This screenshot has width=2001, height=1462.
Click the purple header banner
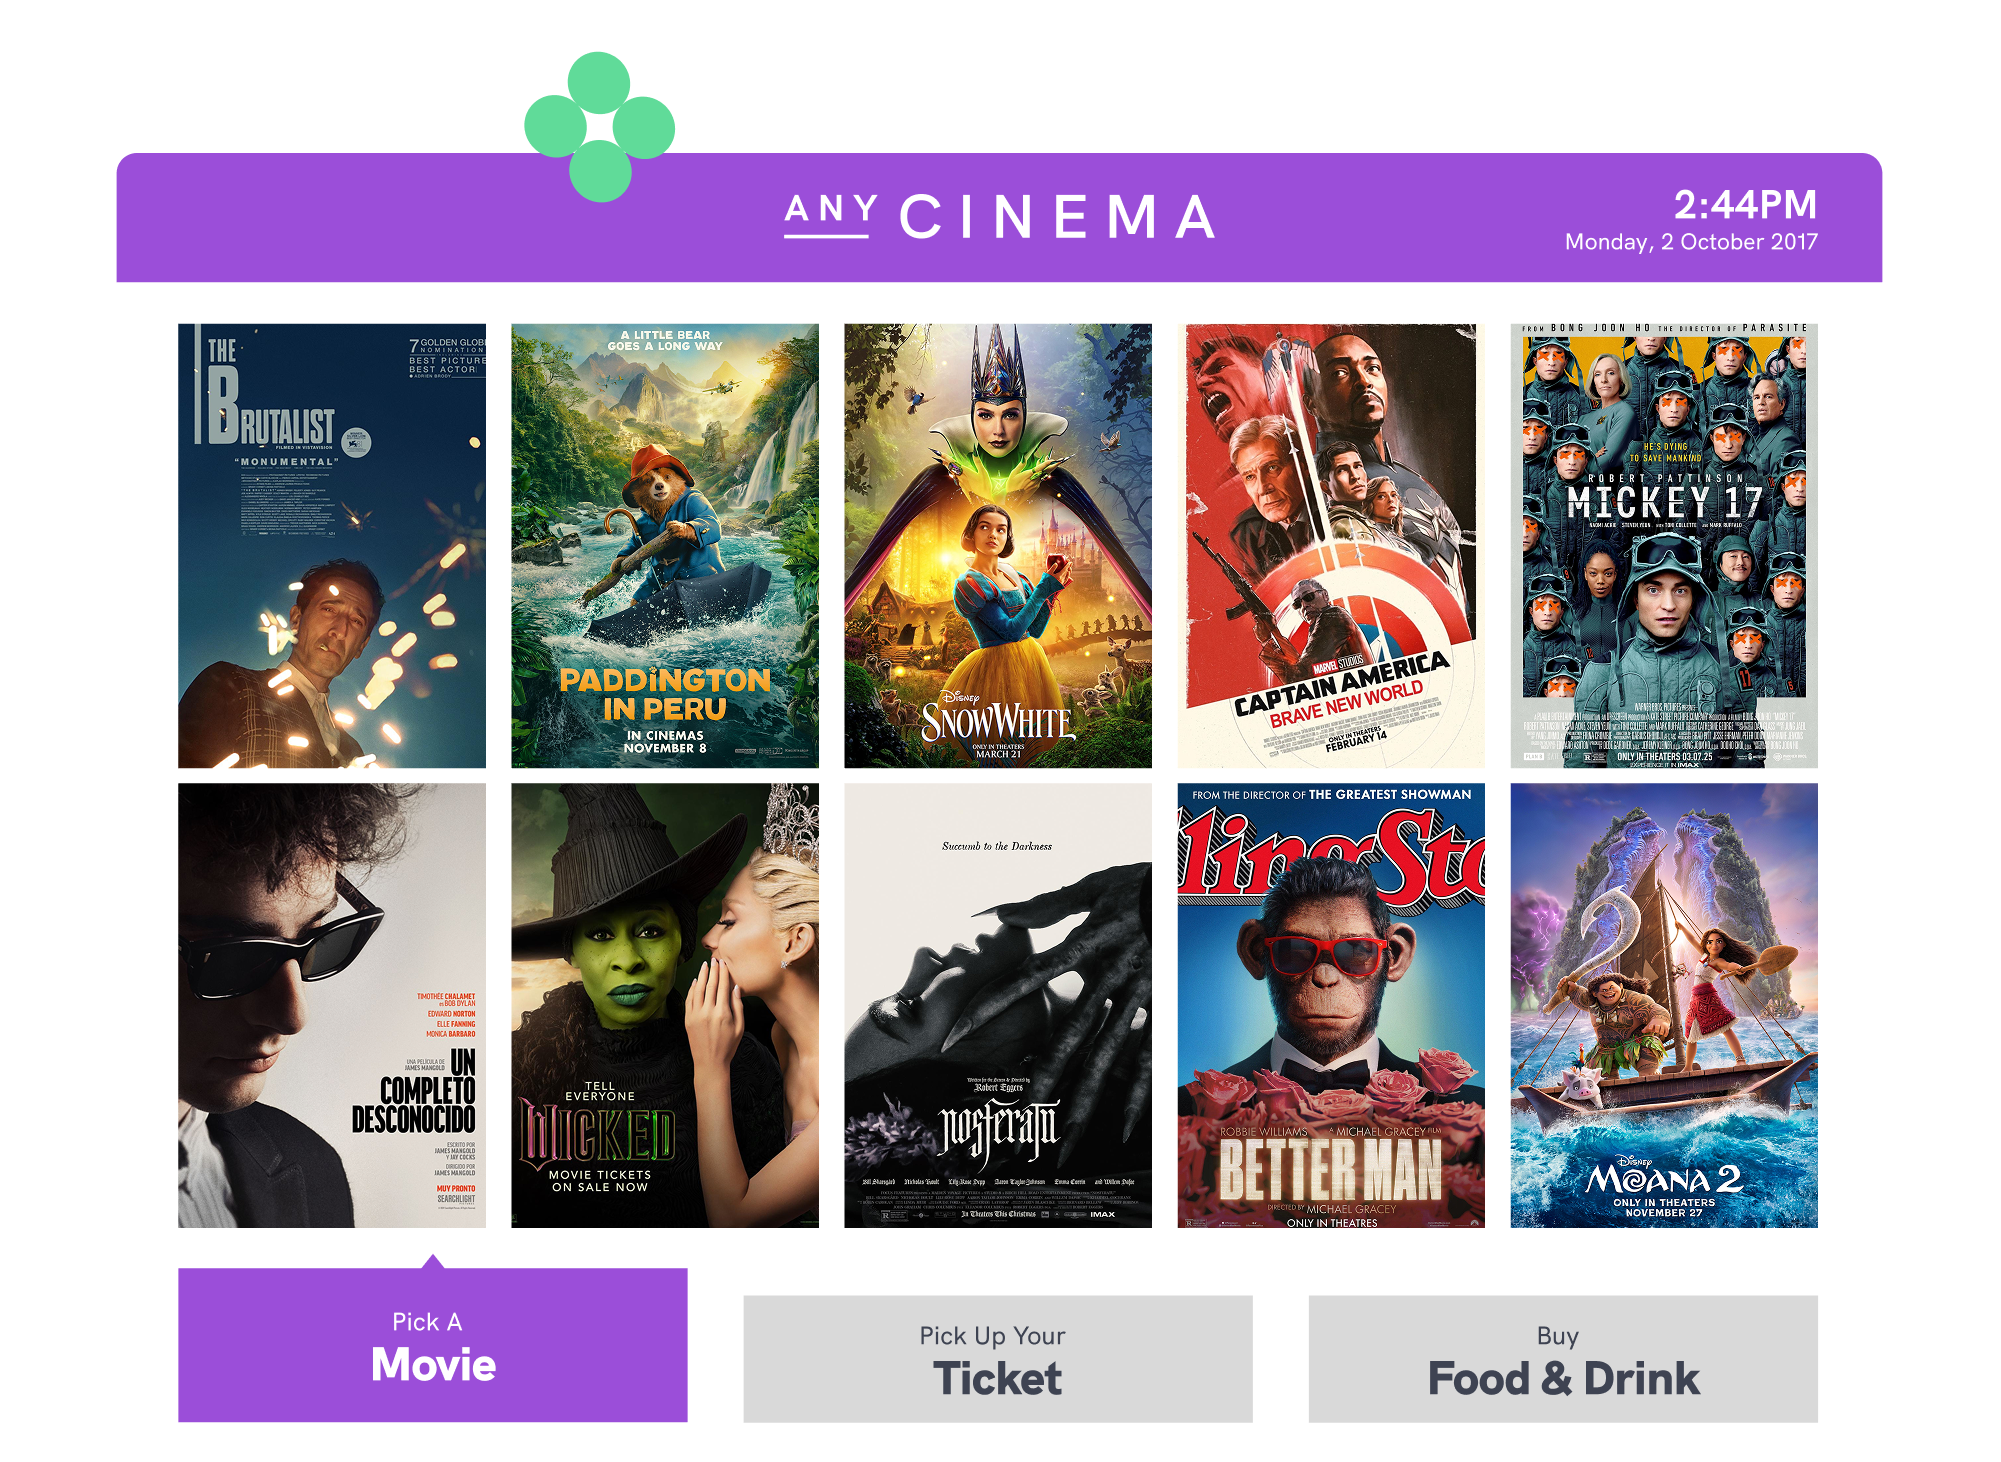pos(999,217)
